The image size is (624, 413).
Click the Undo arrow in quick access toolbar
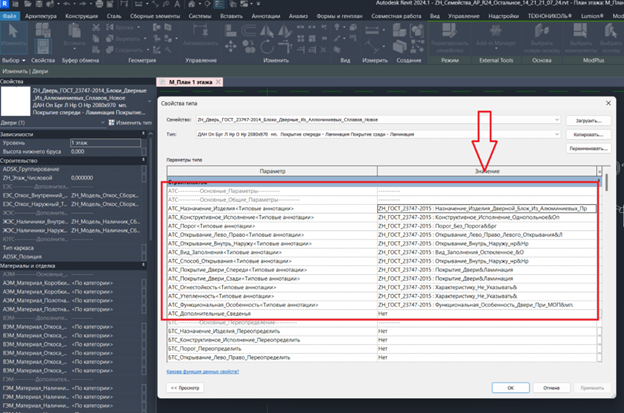66,4
